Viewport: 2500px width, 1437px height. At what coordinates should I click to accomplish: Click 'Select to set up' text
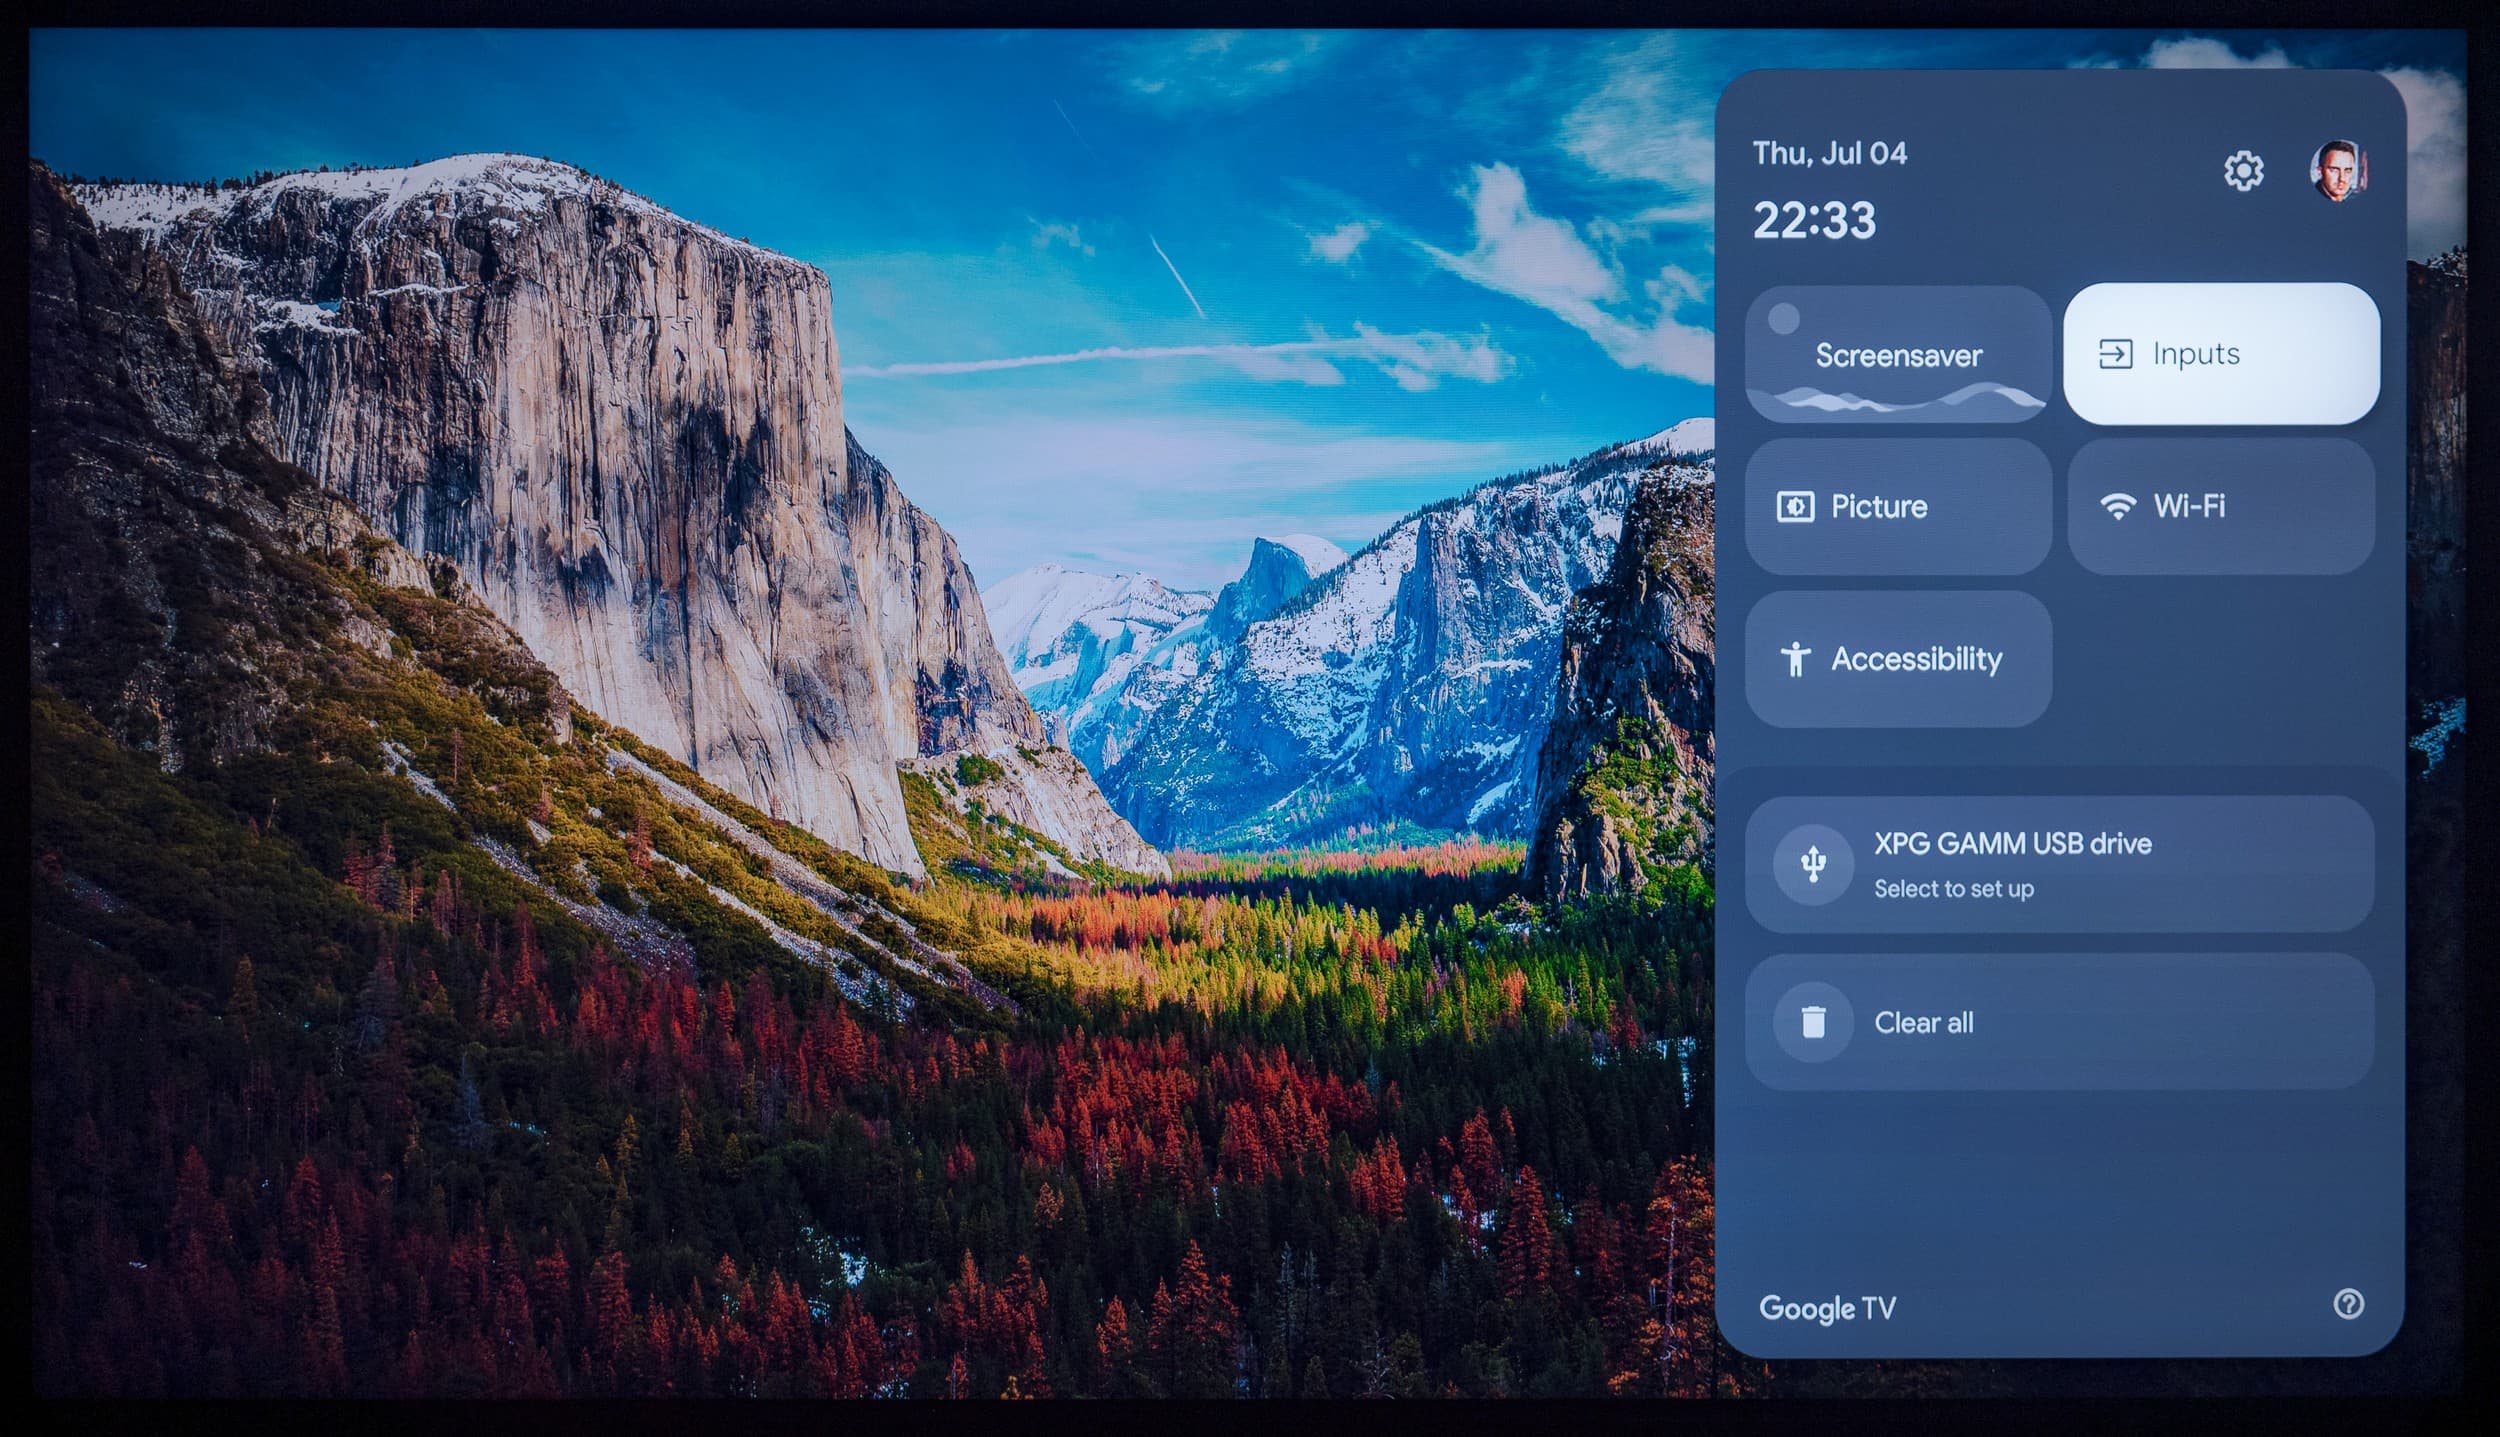[1953, 889]
